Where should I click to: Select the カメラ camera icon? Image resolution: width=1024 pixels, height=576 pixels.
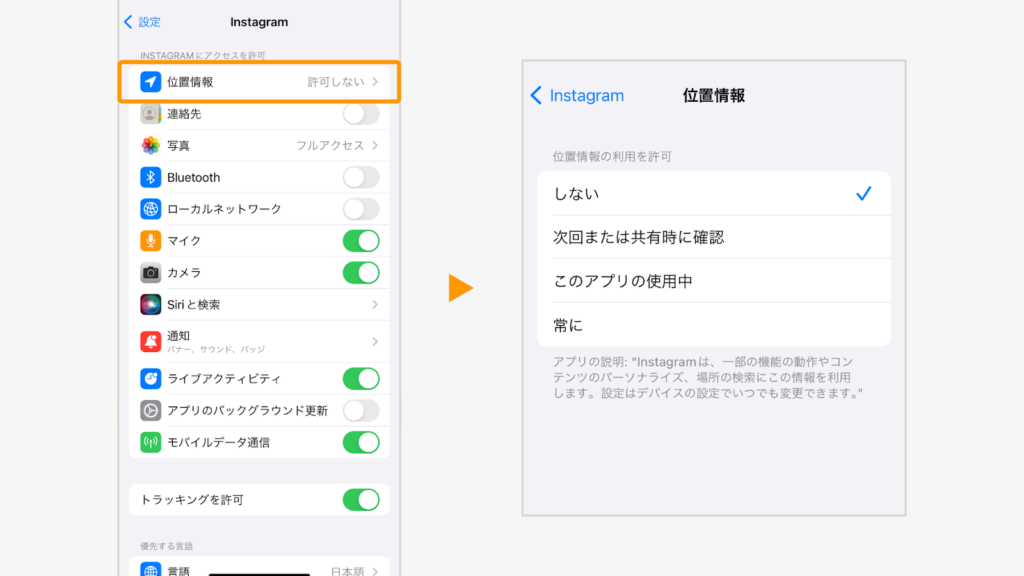tap(151, 273)
